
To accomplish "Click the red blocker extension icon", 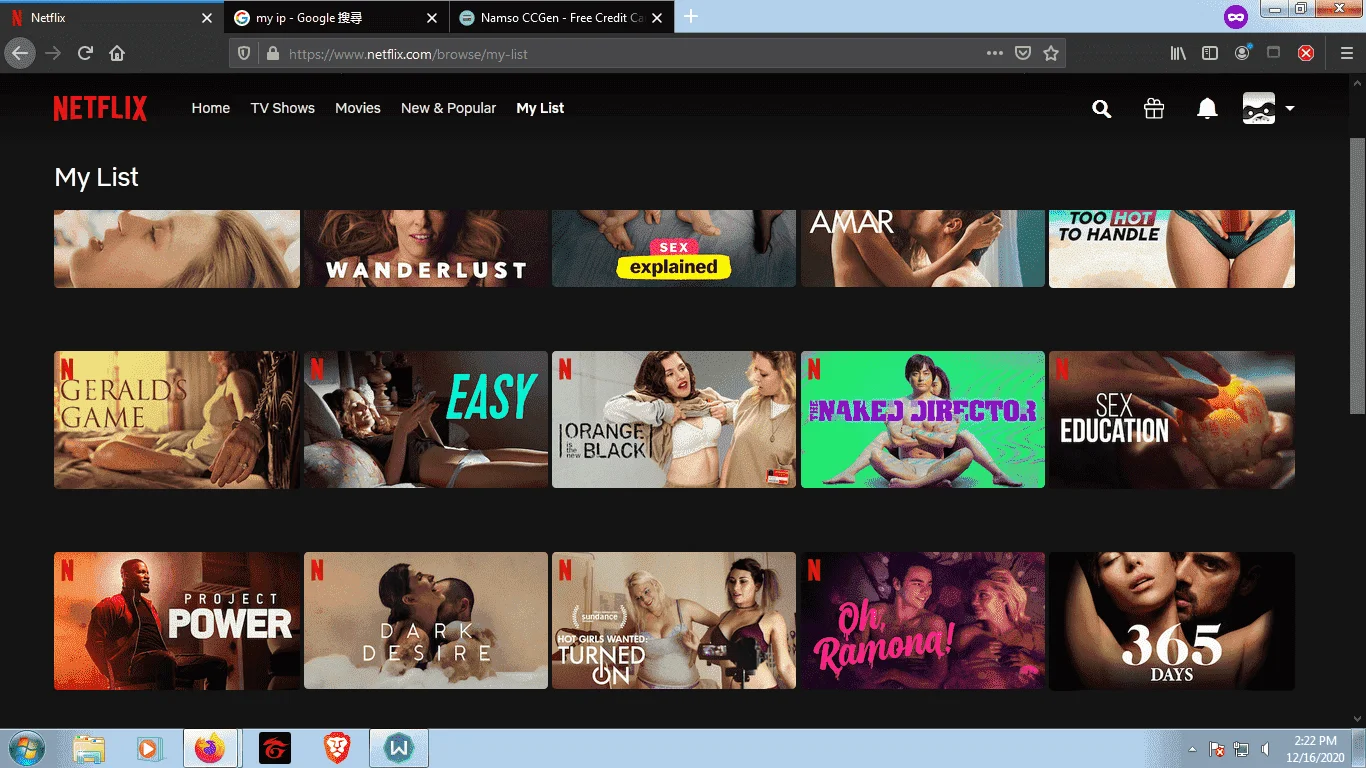I will [1305, 54].
